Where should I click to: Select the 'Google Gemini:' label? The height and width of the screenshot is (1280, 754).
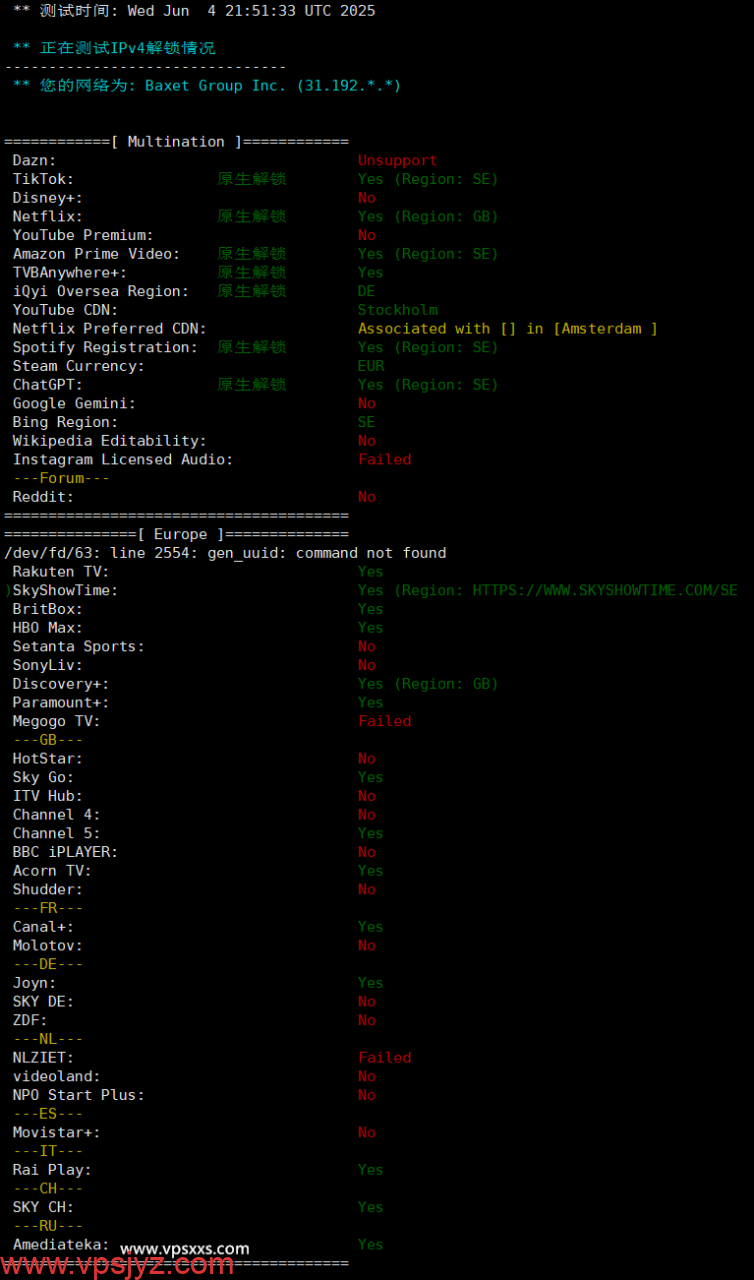pos(75,403)
